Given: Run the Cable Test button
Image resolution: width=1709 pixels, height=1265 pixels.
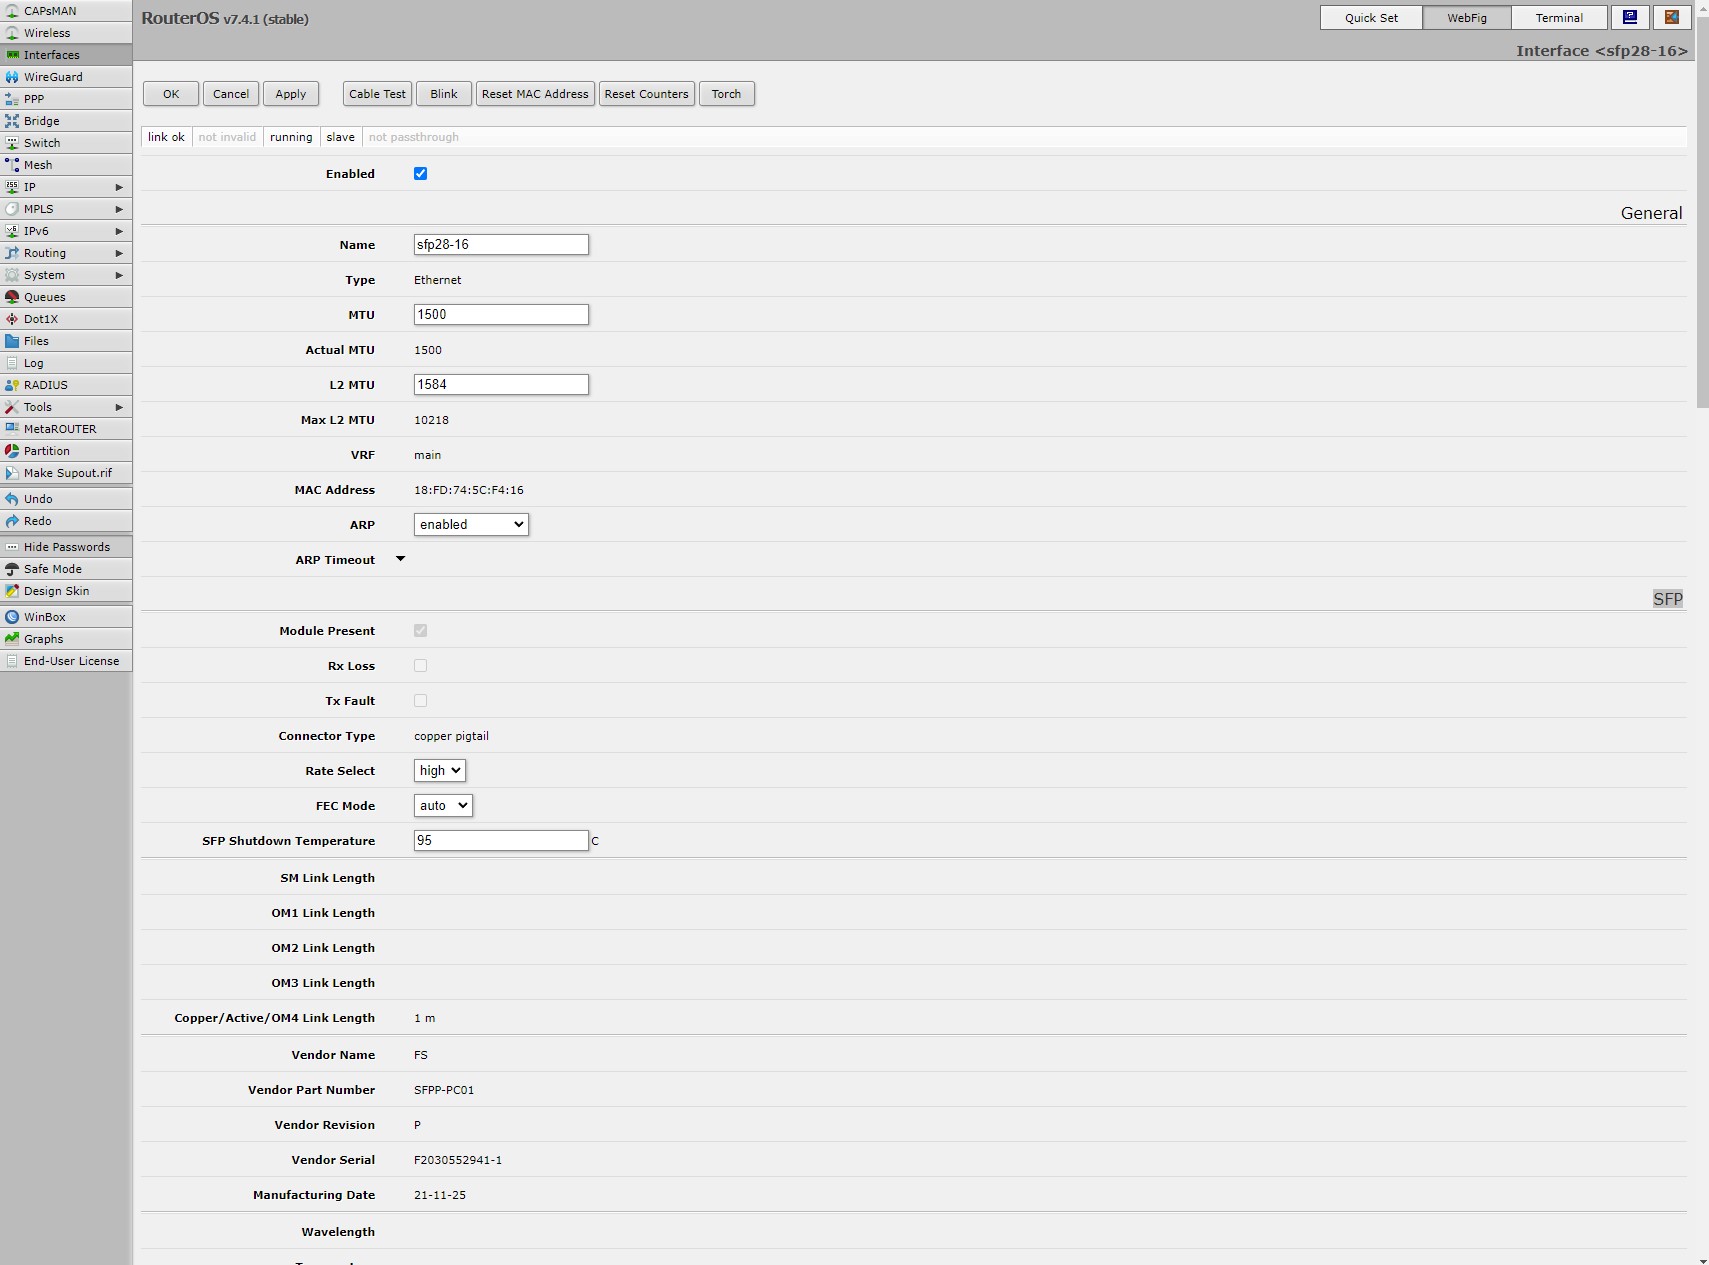Looking at the screenshot, I should pos(377,94).
